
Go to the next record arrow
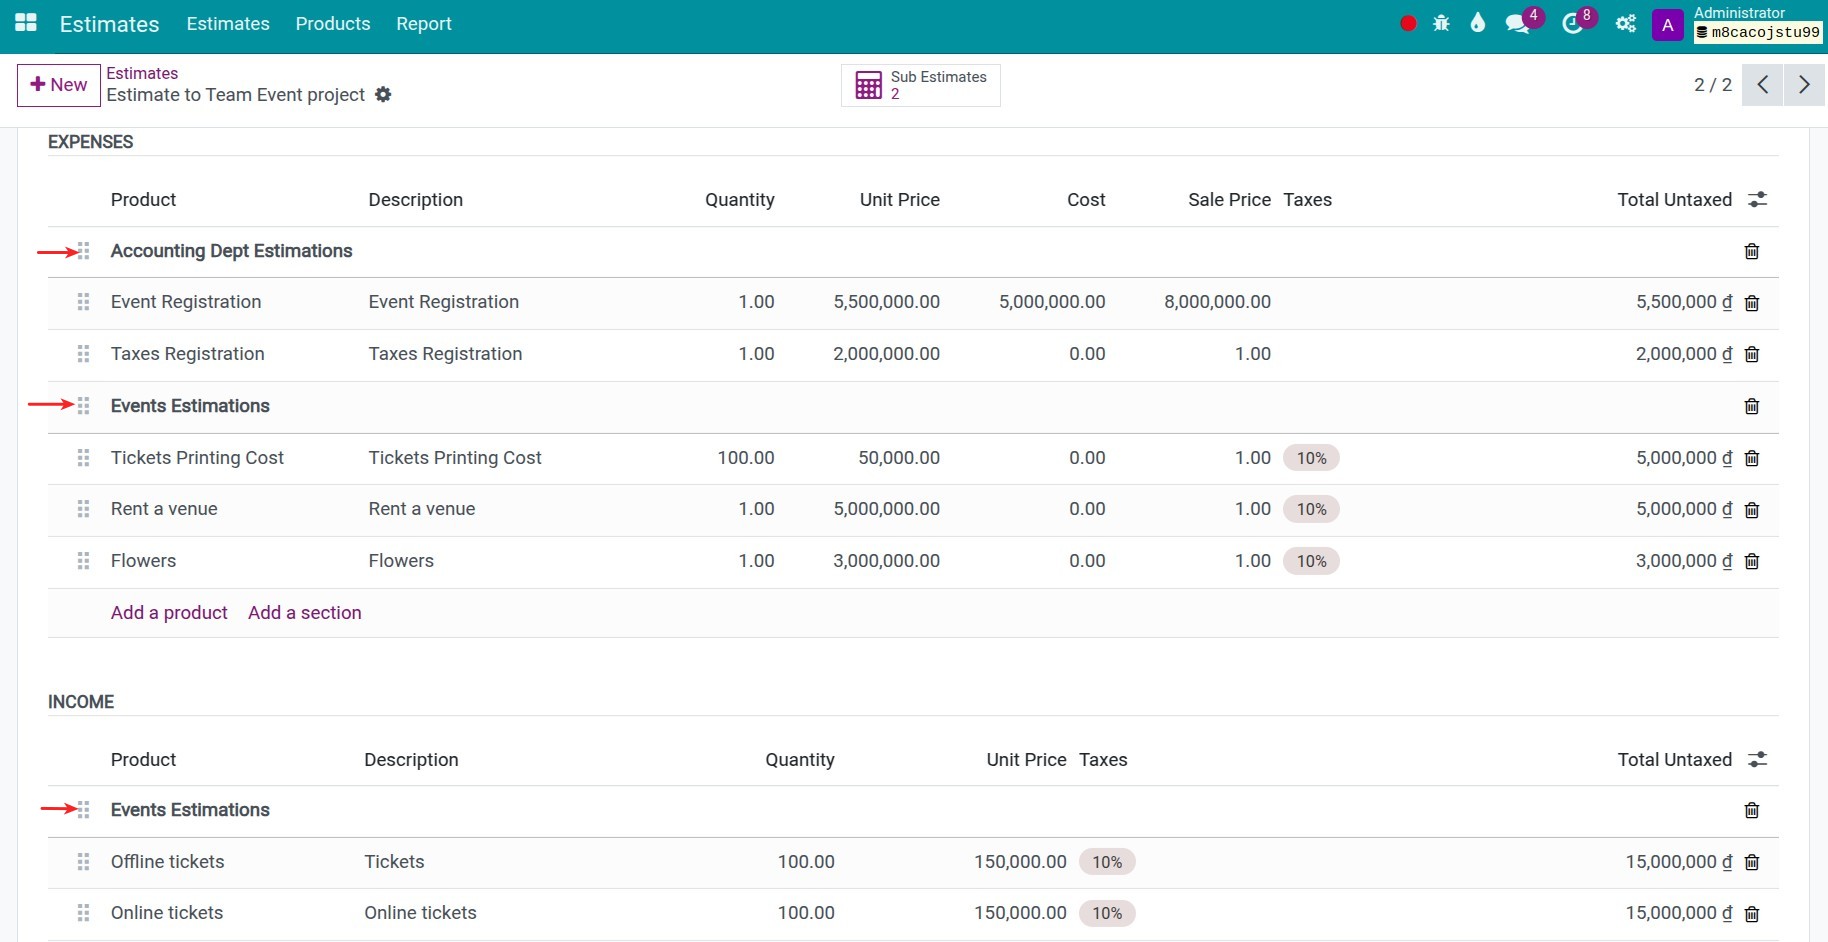1804,85
